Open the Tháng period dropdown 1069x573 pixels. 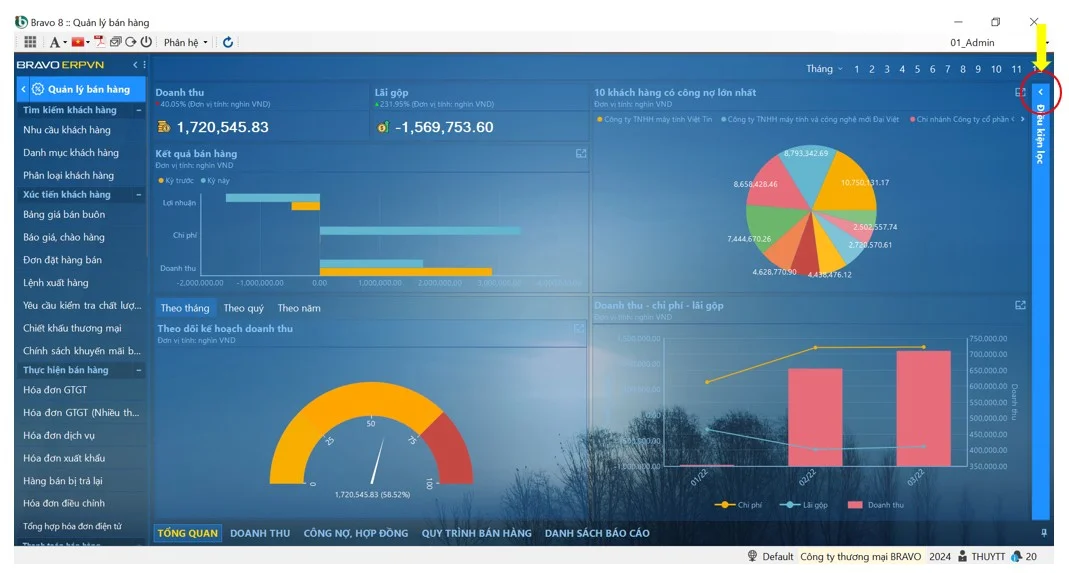pyautogui.click(x=824, y=69)
